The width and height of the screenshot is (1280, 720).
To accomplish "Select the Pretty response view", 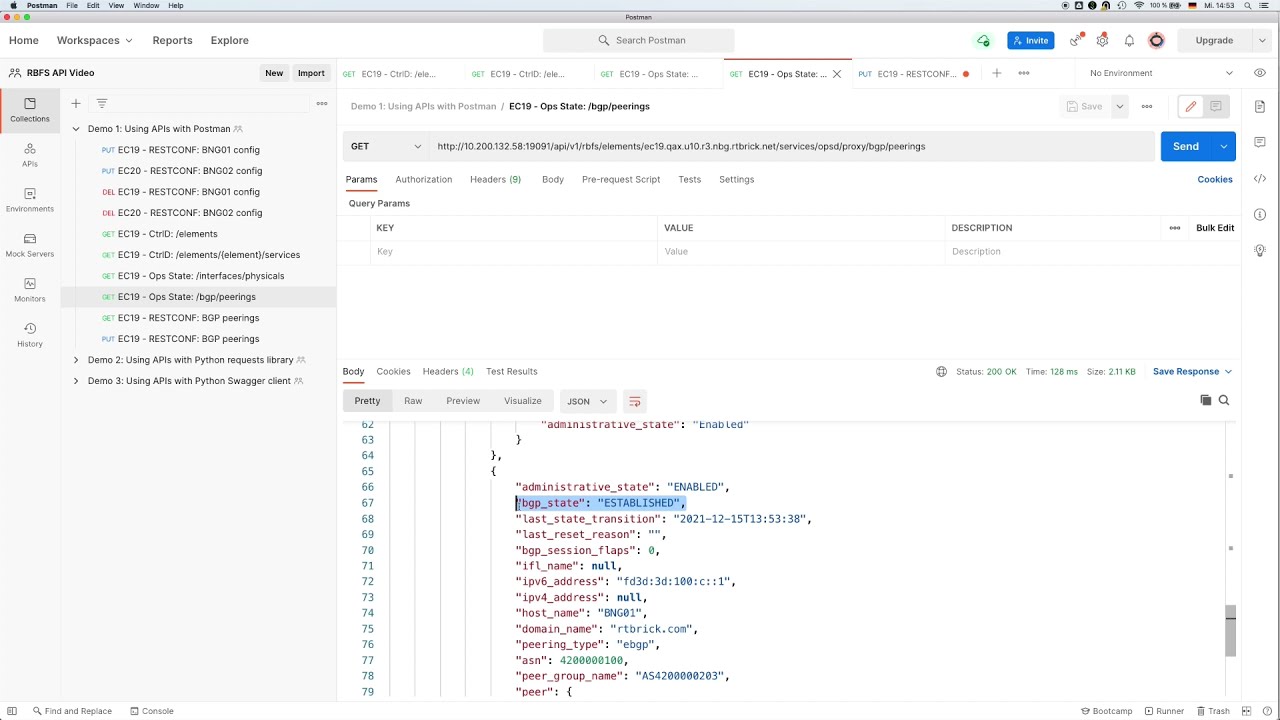I will (367, 401).
